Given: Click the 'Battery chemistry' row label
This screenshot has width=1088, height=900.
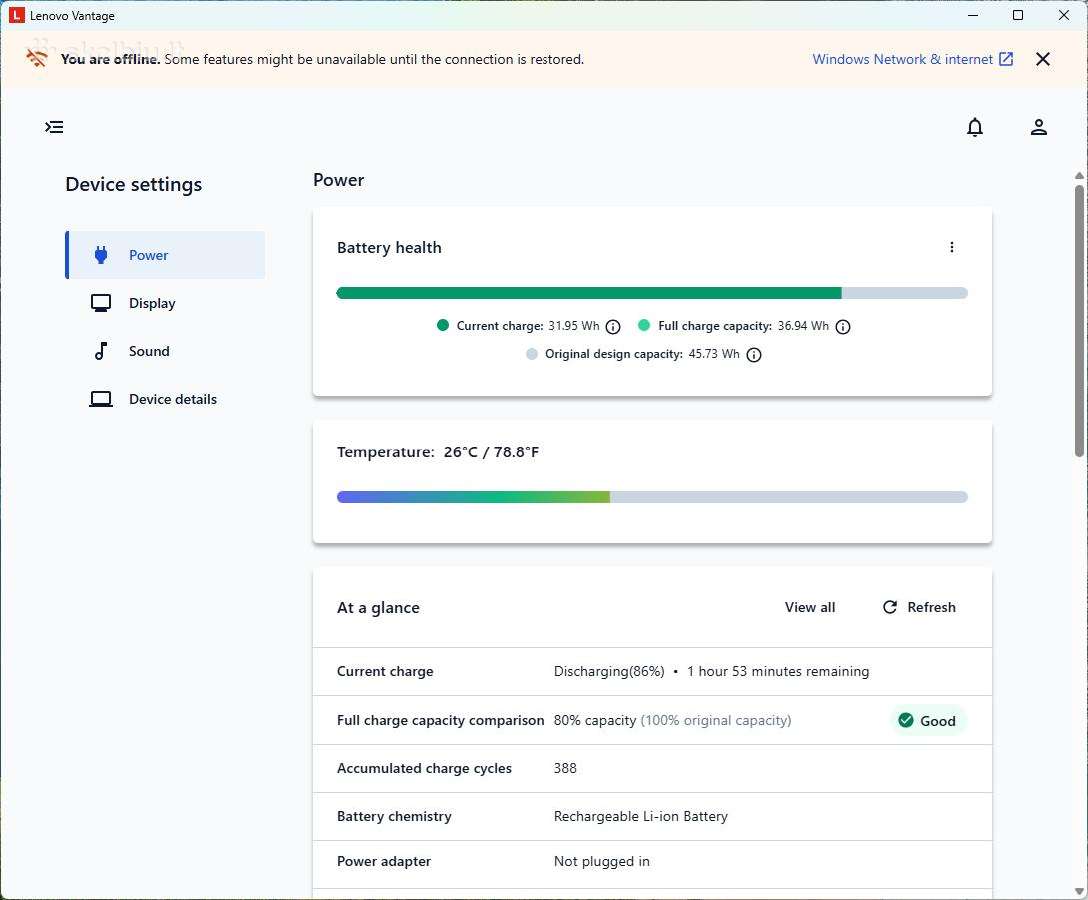Looking at the screenshot, I should point(394,816).
